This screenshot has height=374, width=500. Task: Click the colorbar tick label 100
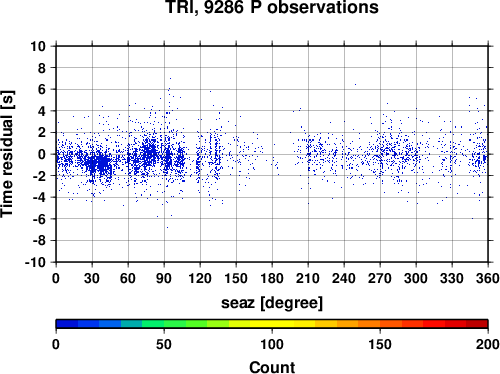click(272, 344)
